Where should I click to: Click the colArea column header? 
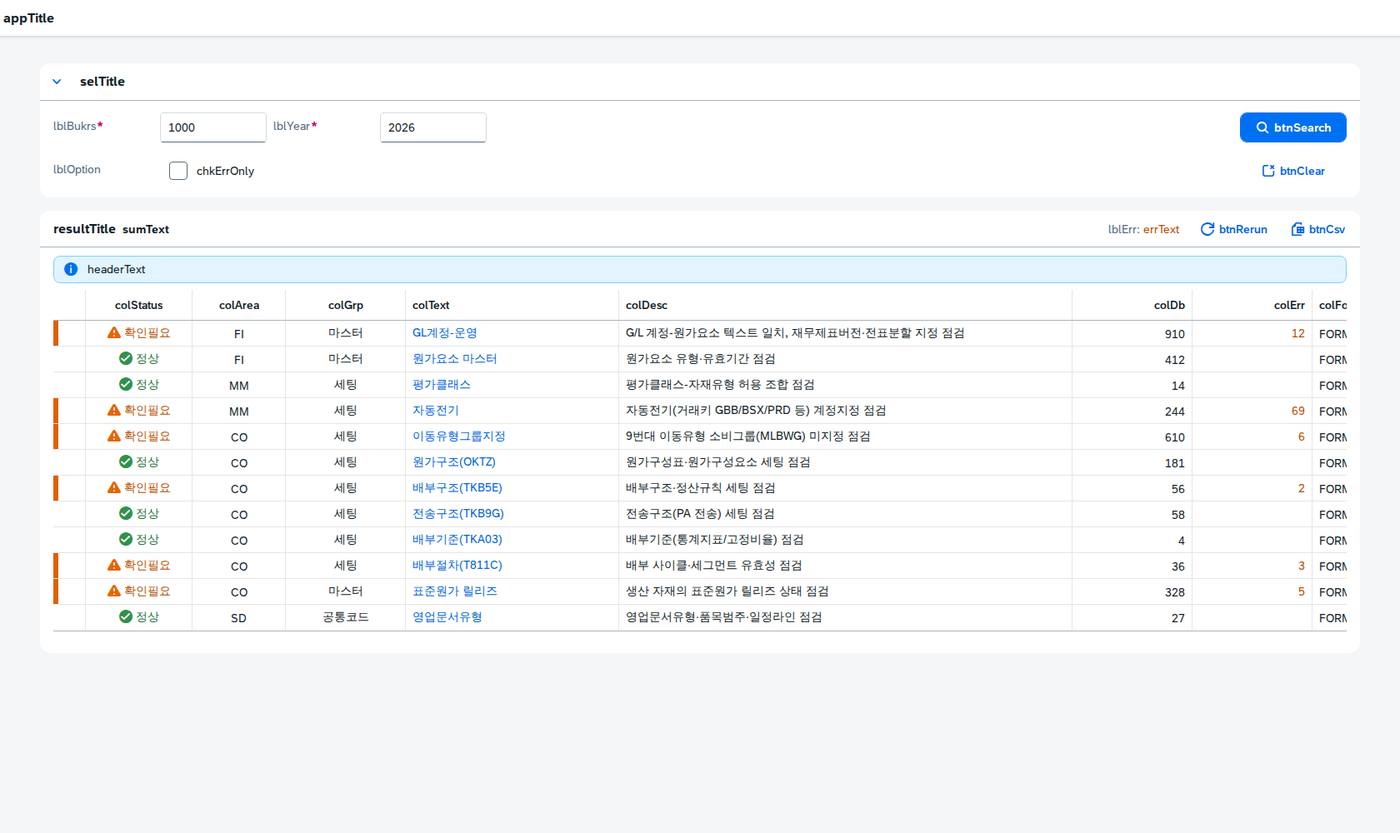coord(239,305)
